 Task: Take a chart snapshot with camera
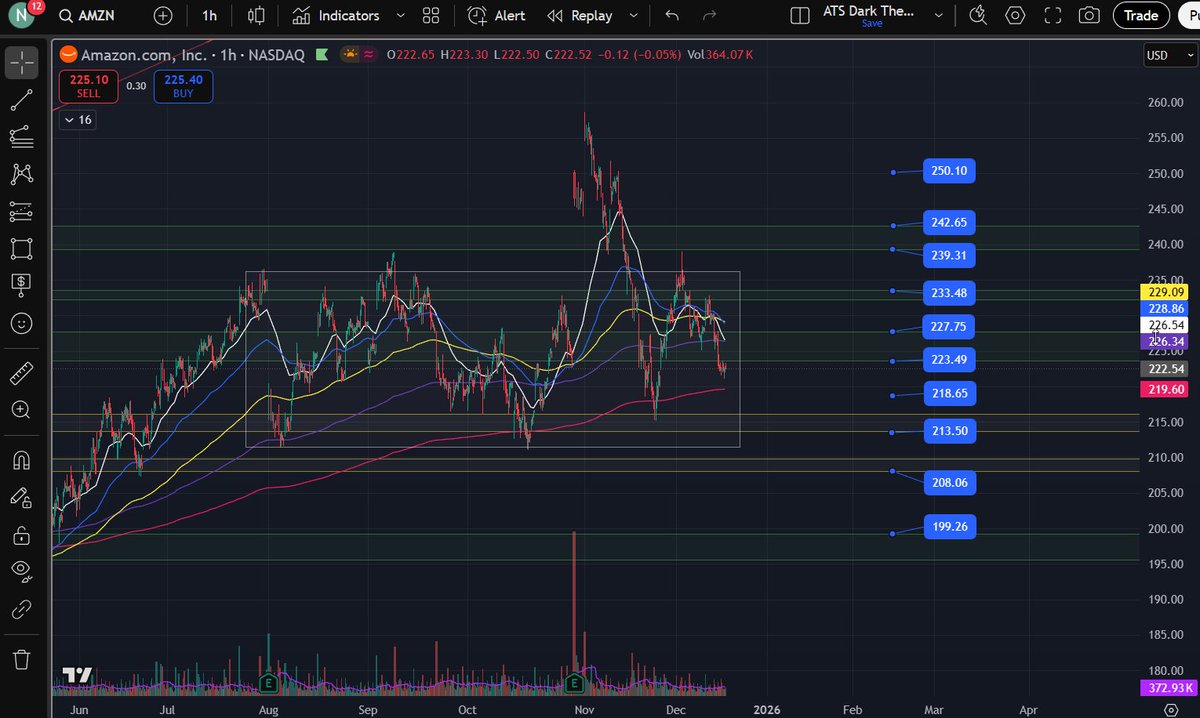point(1090,16)
